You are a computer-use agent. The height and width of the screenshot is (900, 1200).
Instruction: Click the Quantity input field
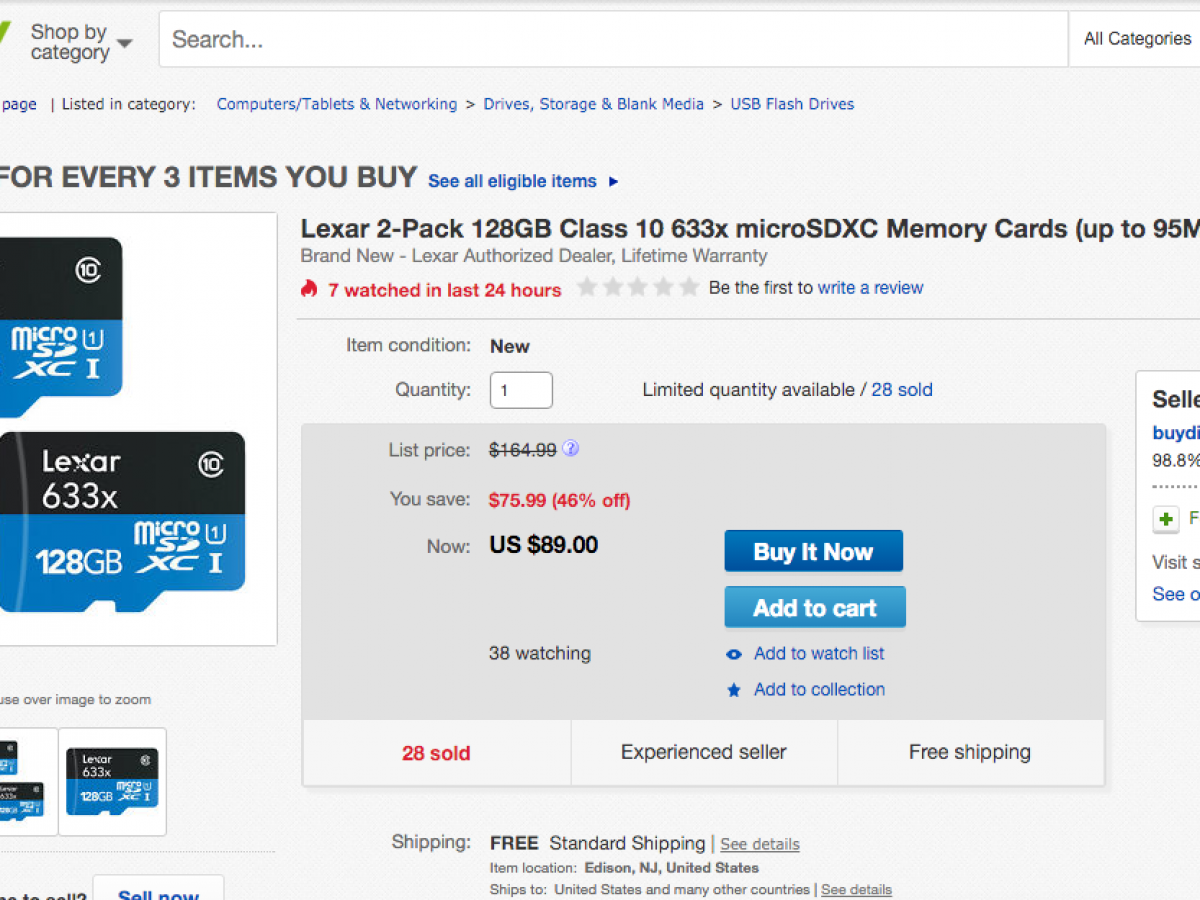point(521,390)
